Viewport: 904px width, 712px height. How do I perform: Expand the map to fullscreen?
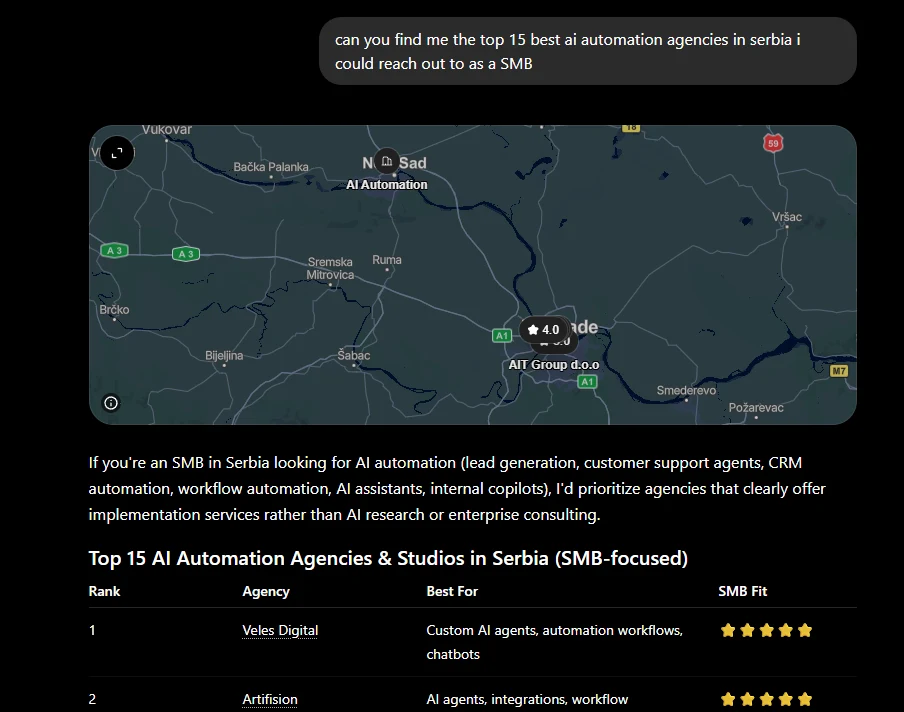(x=117, y=153)
